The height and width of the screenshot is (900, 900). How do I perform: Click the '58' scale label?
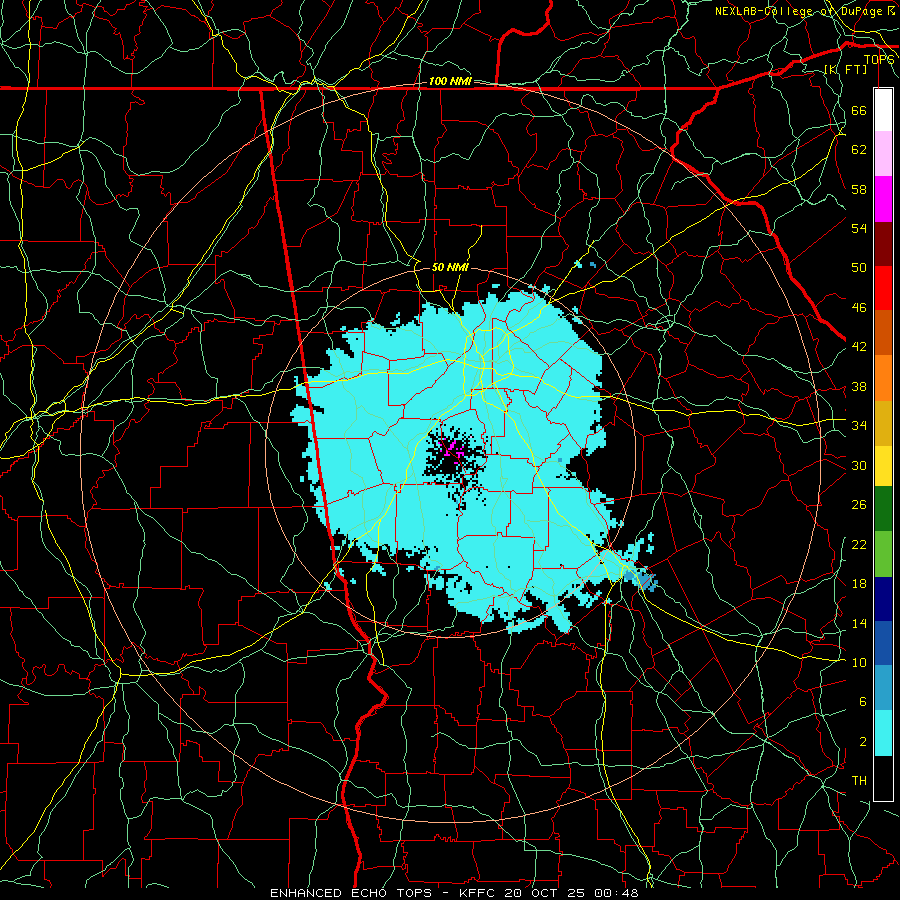pos(859,189)
